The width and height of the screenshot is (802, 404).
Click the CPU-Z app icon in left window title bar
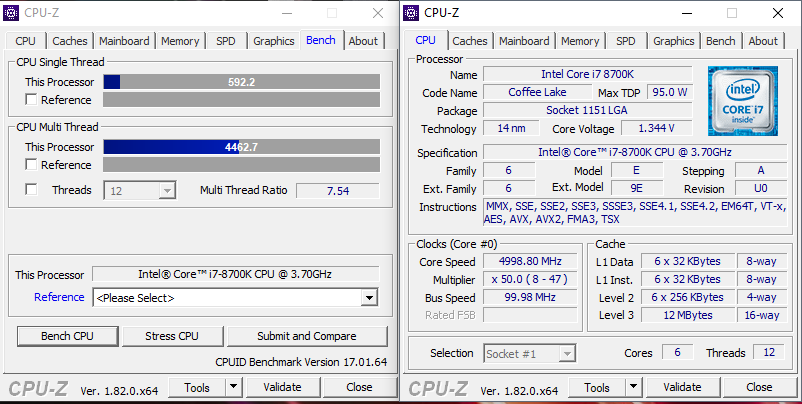(x=11, y=13)
